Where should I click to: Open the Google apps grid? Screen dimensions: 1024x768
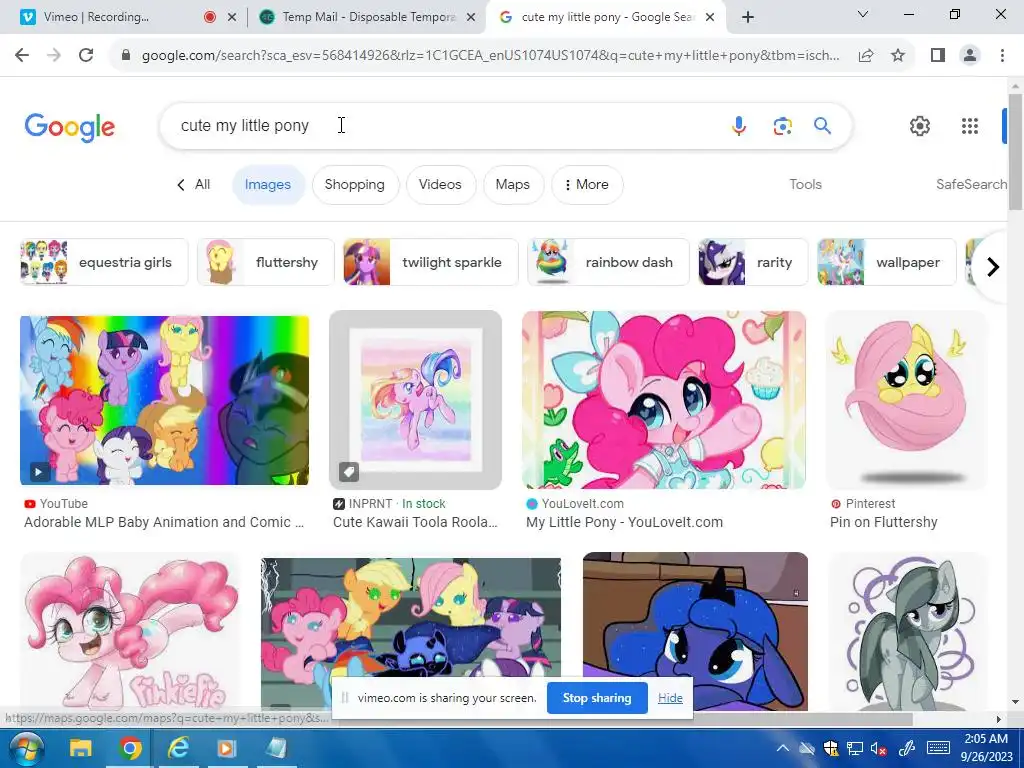pos(970,125)
